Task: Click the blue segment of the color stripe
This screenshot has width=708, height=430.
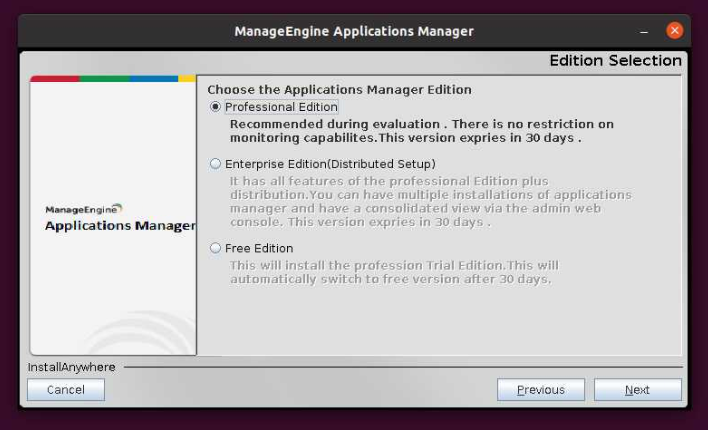Action: [x=153, y=78]
